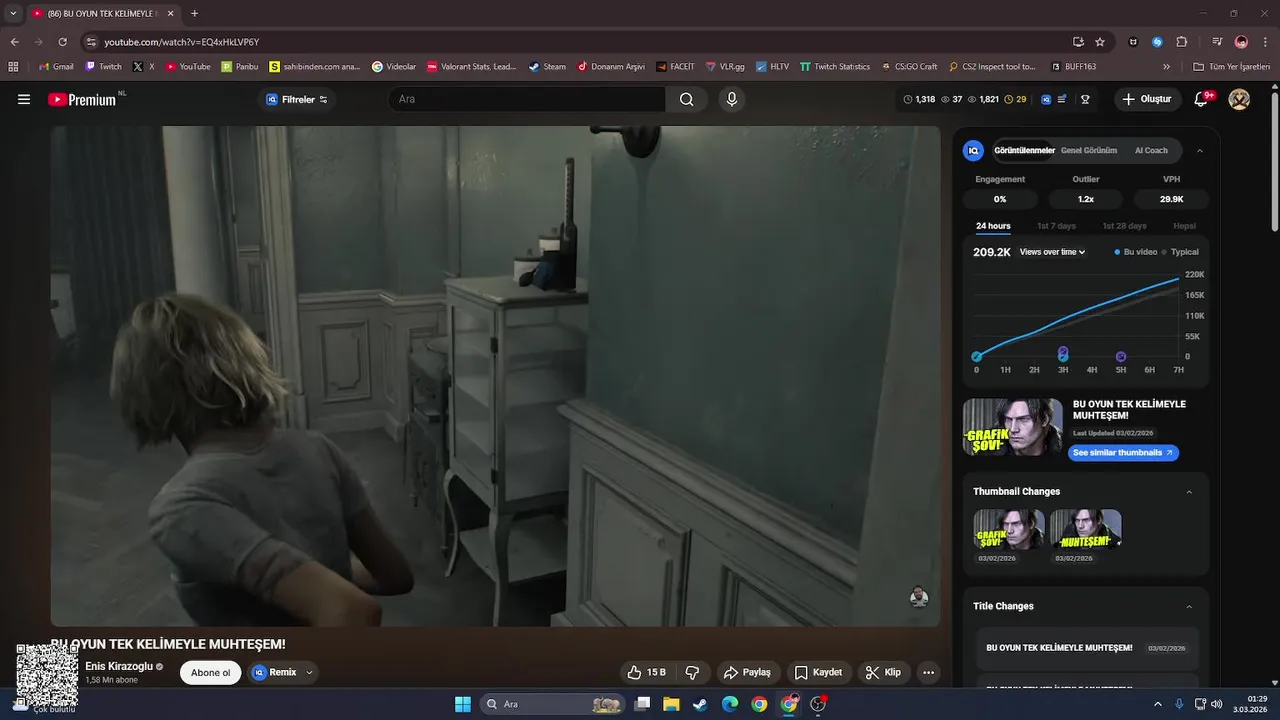Open the FACEIT bookmark
Screen dimensions: 1280x720
coord(676,67)
